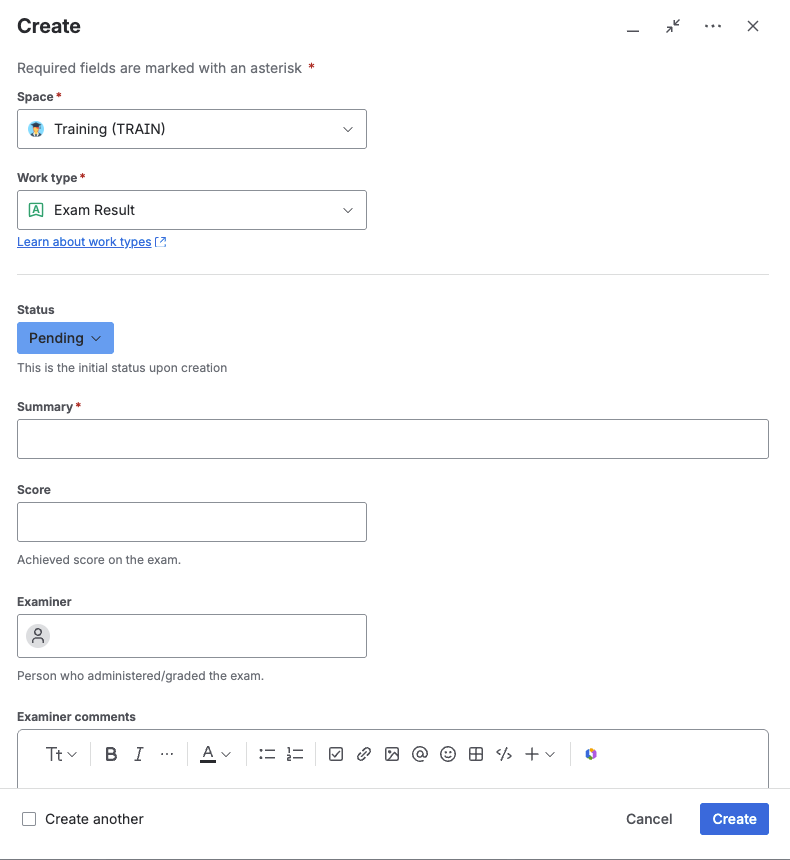Viewport: 790px width, 860px height.
Task: Open the Space dropdown showing Training (TRAIN)
Action: point(192,129)
